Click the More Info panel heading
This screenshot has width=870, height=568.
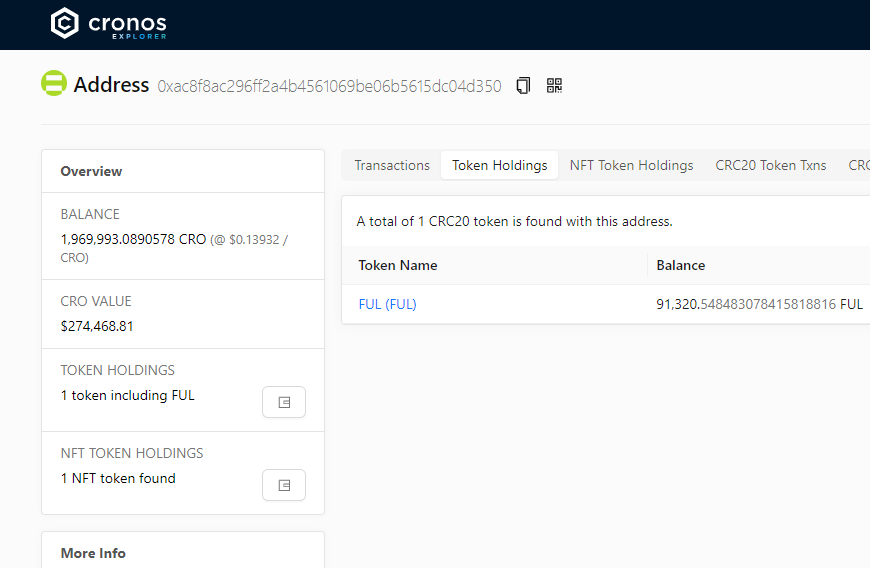click(93, 553)
